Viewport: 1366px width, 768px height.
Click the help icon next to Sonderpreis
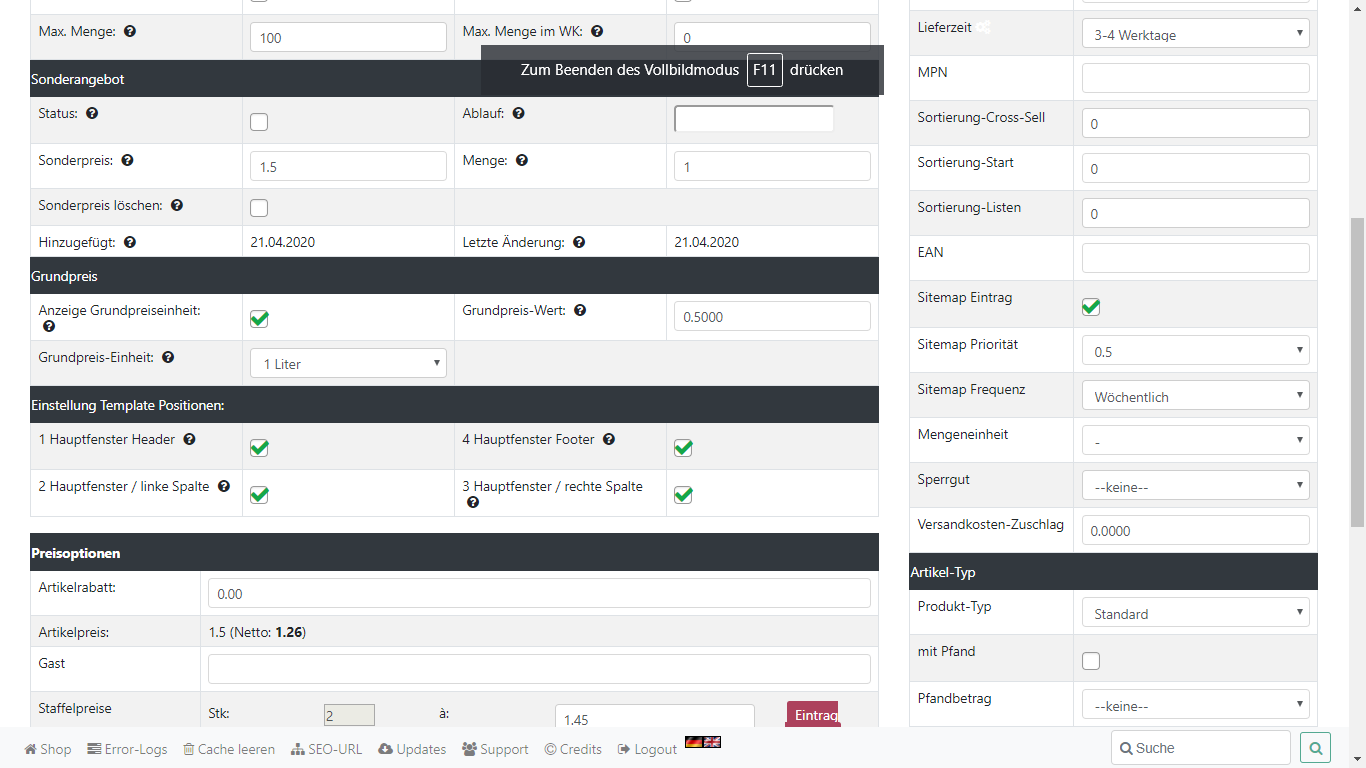click(127, 160)
